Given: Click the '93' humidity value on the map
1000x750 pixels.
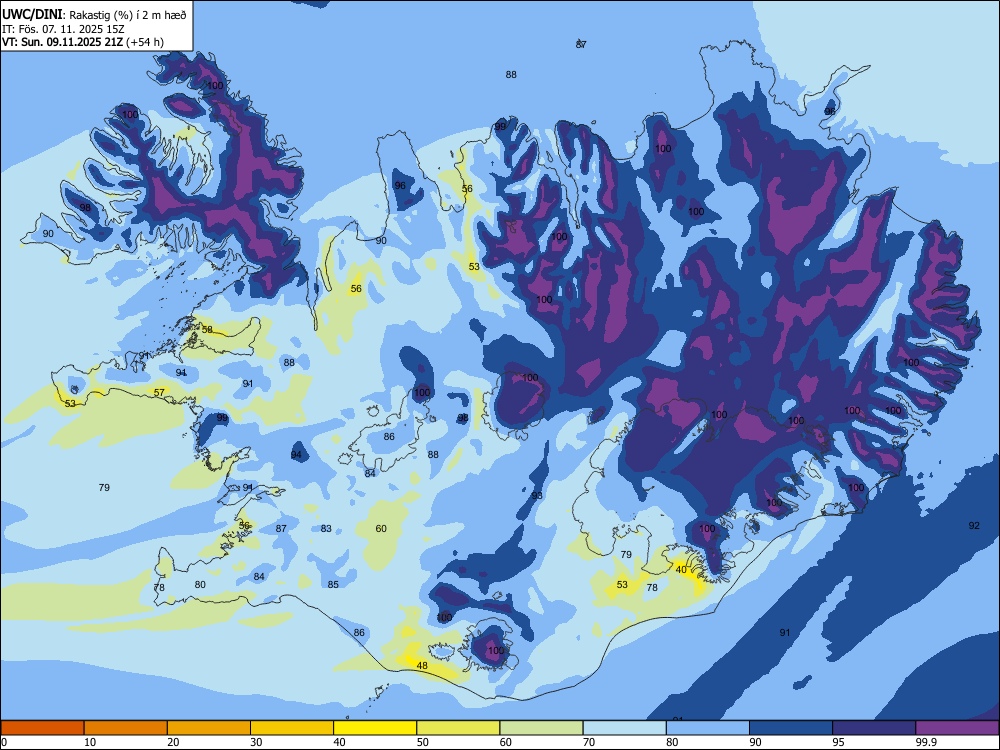Looking at the screenshot, I should (537, 496).
